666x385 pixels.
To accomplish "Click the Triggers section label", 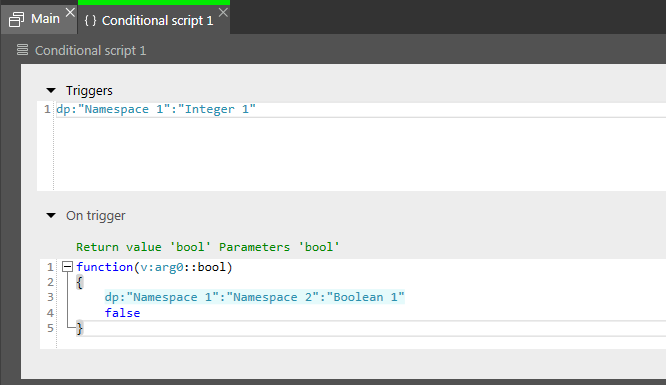I will 89,91.
